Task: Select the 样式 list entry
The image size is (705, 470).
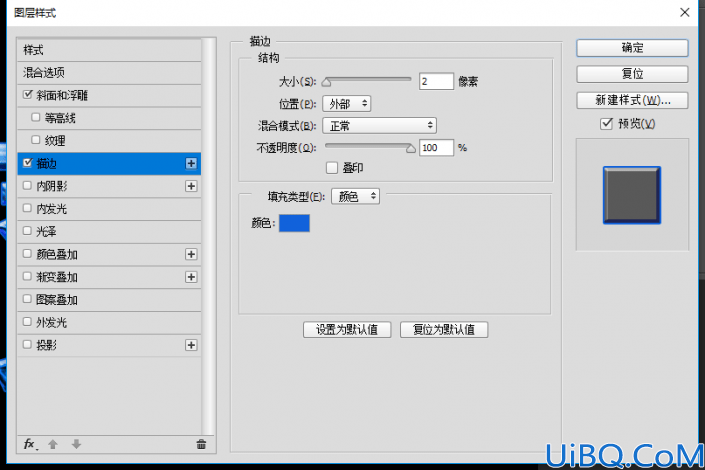Action: [x=109, y=50]
